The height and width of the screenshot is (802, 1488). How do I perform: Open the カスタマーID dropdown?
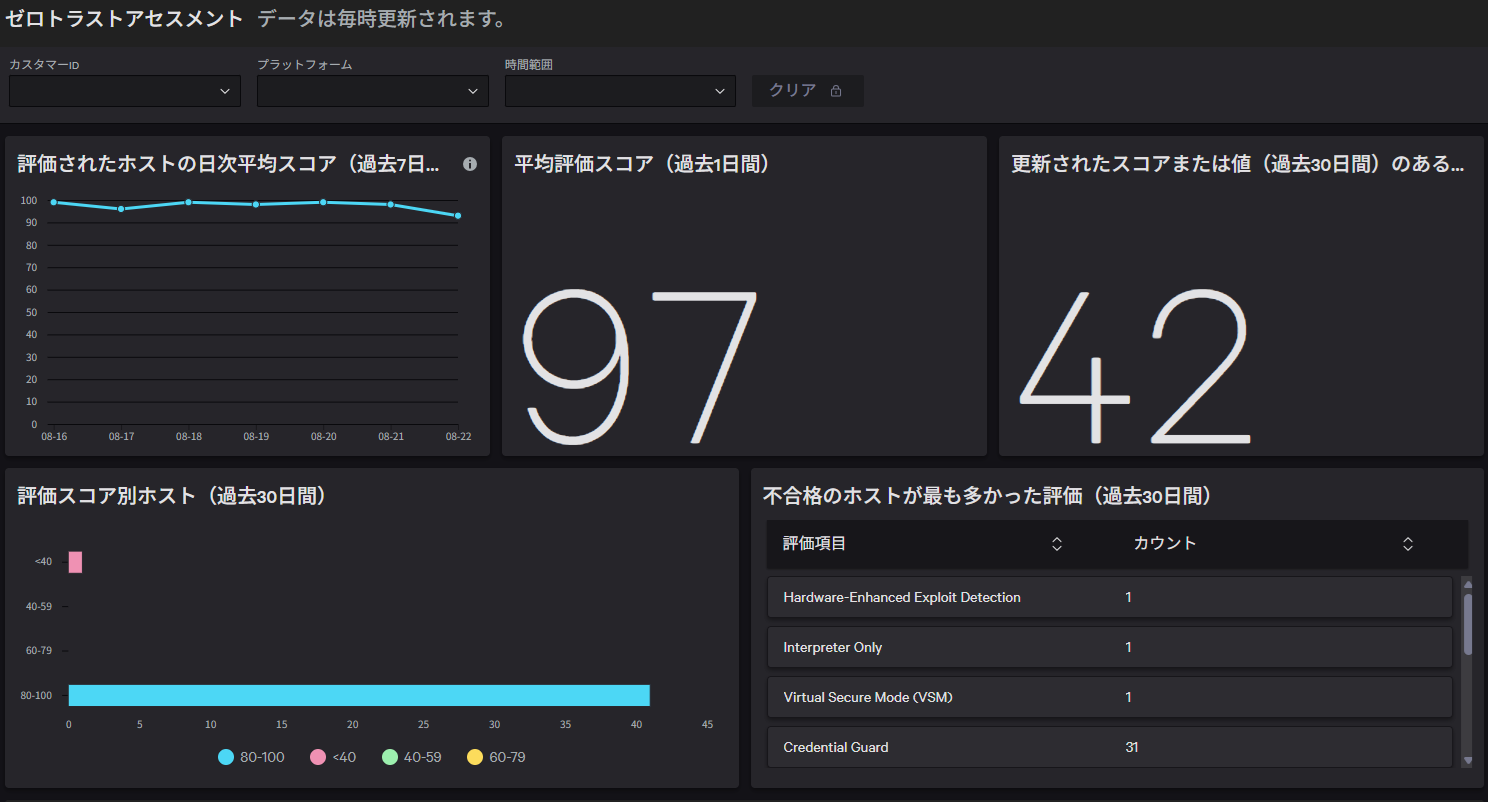[125, 91]
